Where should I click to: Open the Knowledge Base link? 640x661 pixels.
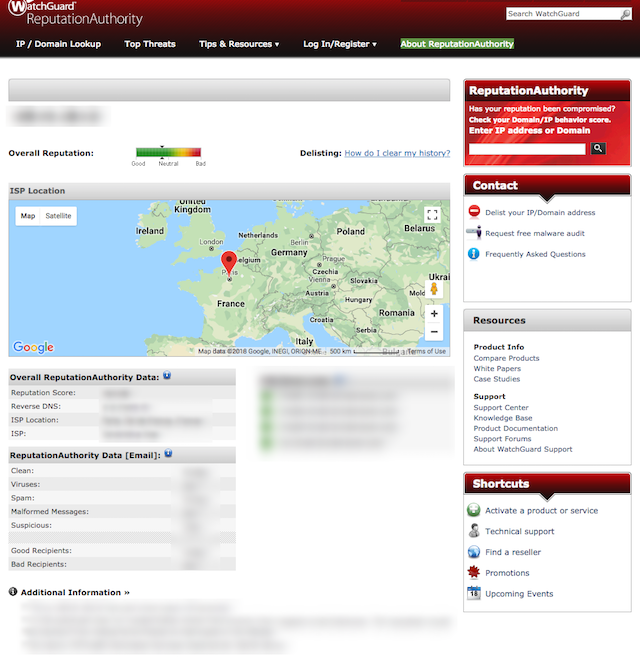(x=503, y=418)
